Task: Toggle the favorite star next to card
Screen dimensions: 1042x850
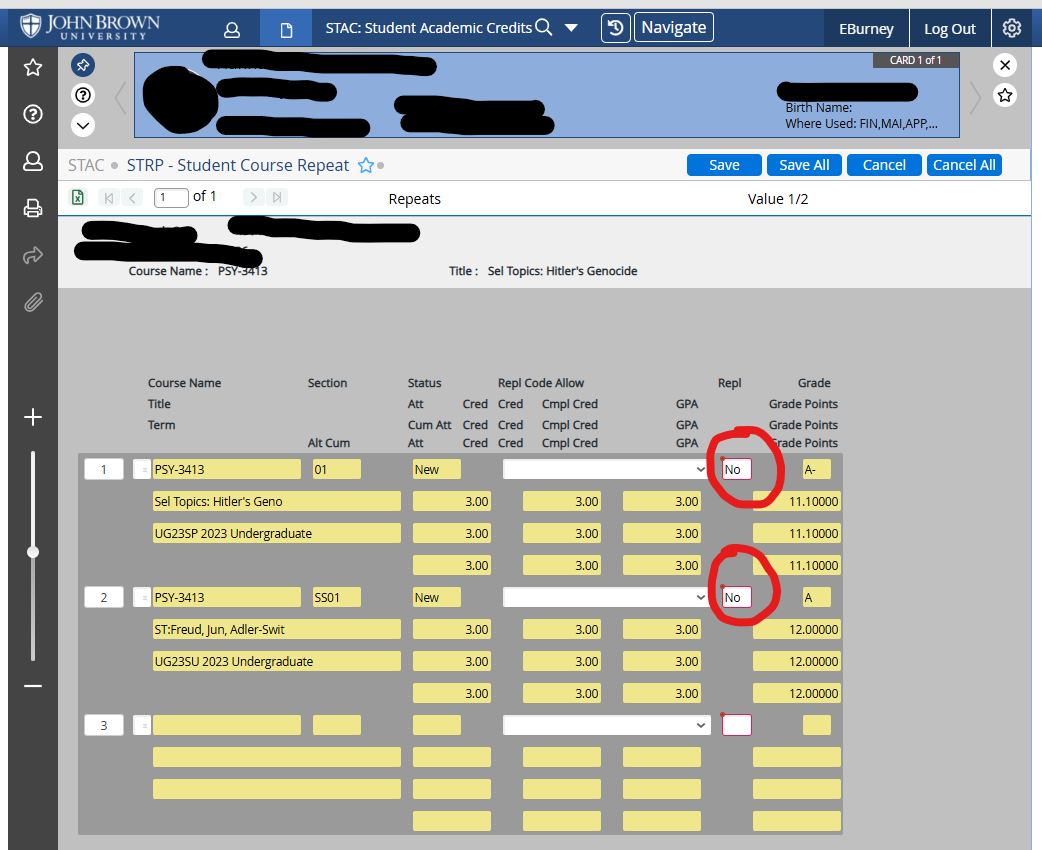Action: (x=1005, y=95)
